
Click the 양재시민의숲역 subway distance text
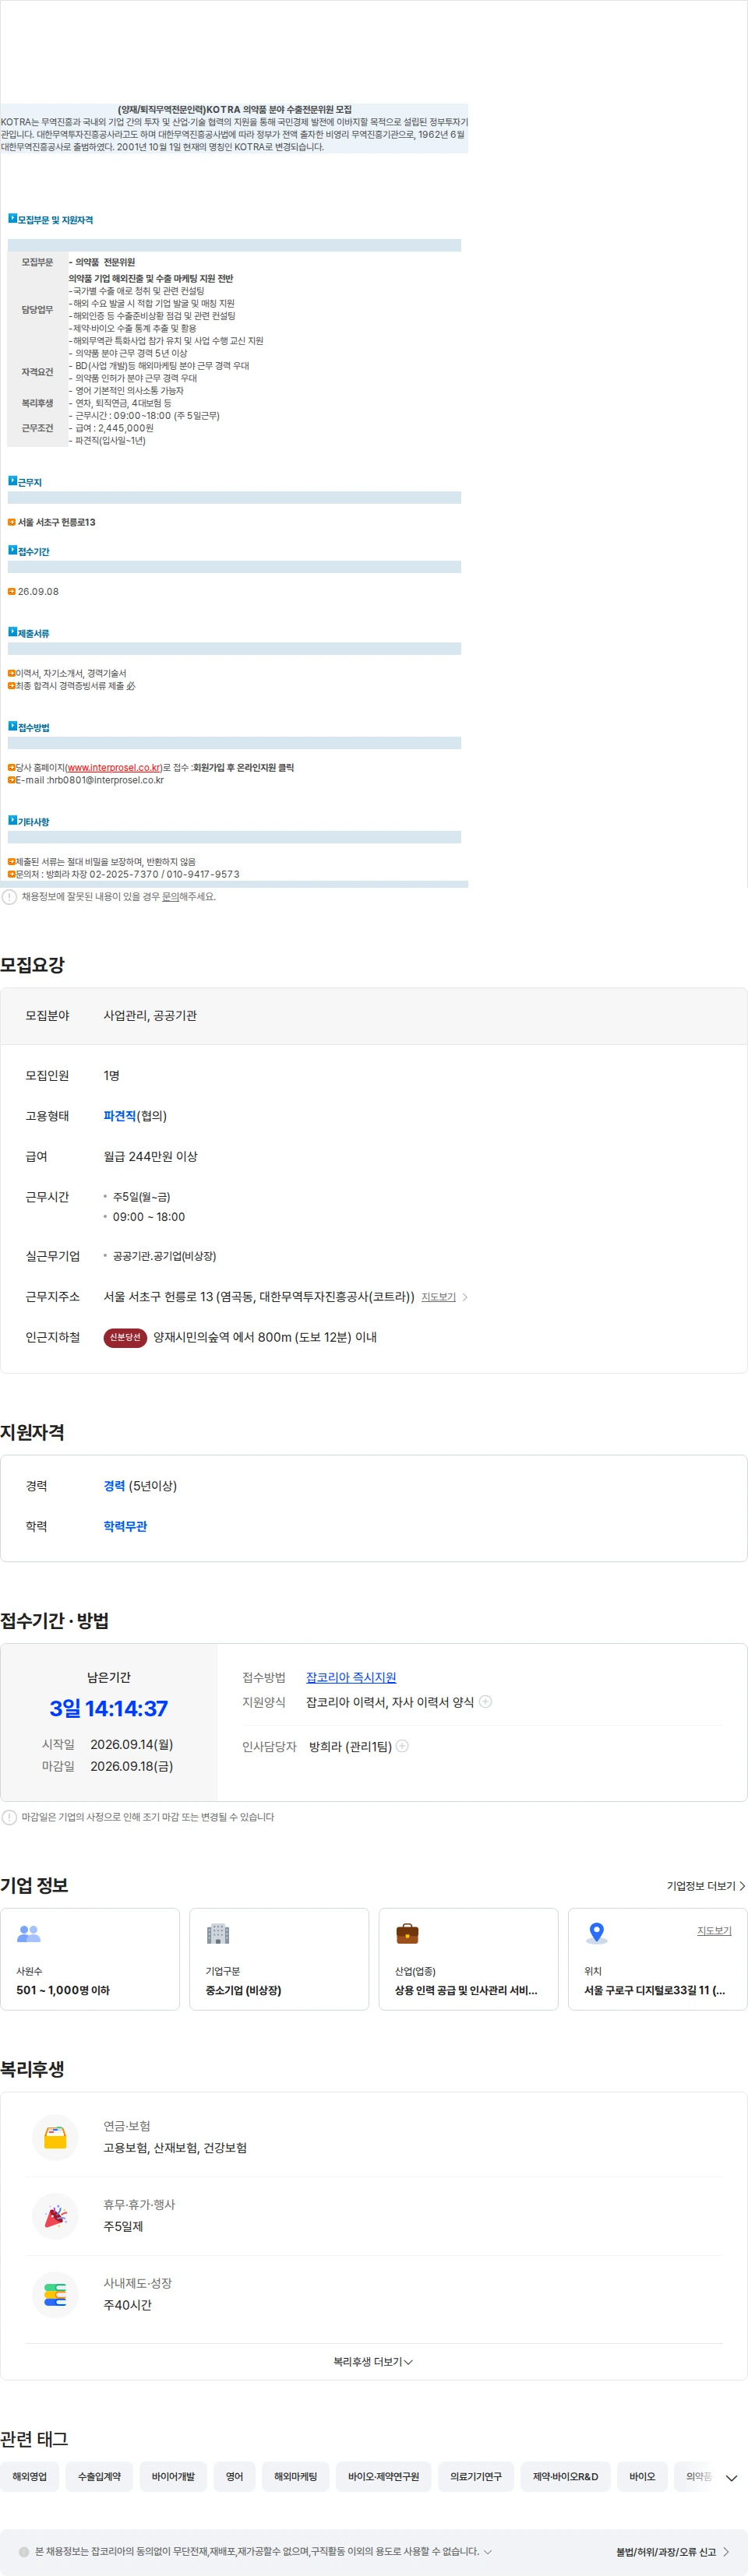pyautogui.click(x=265, y=1337)
